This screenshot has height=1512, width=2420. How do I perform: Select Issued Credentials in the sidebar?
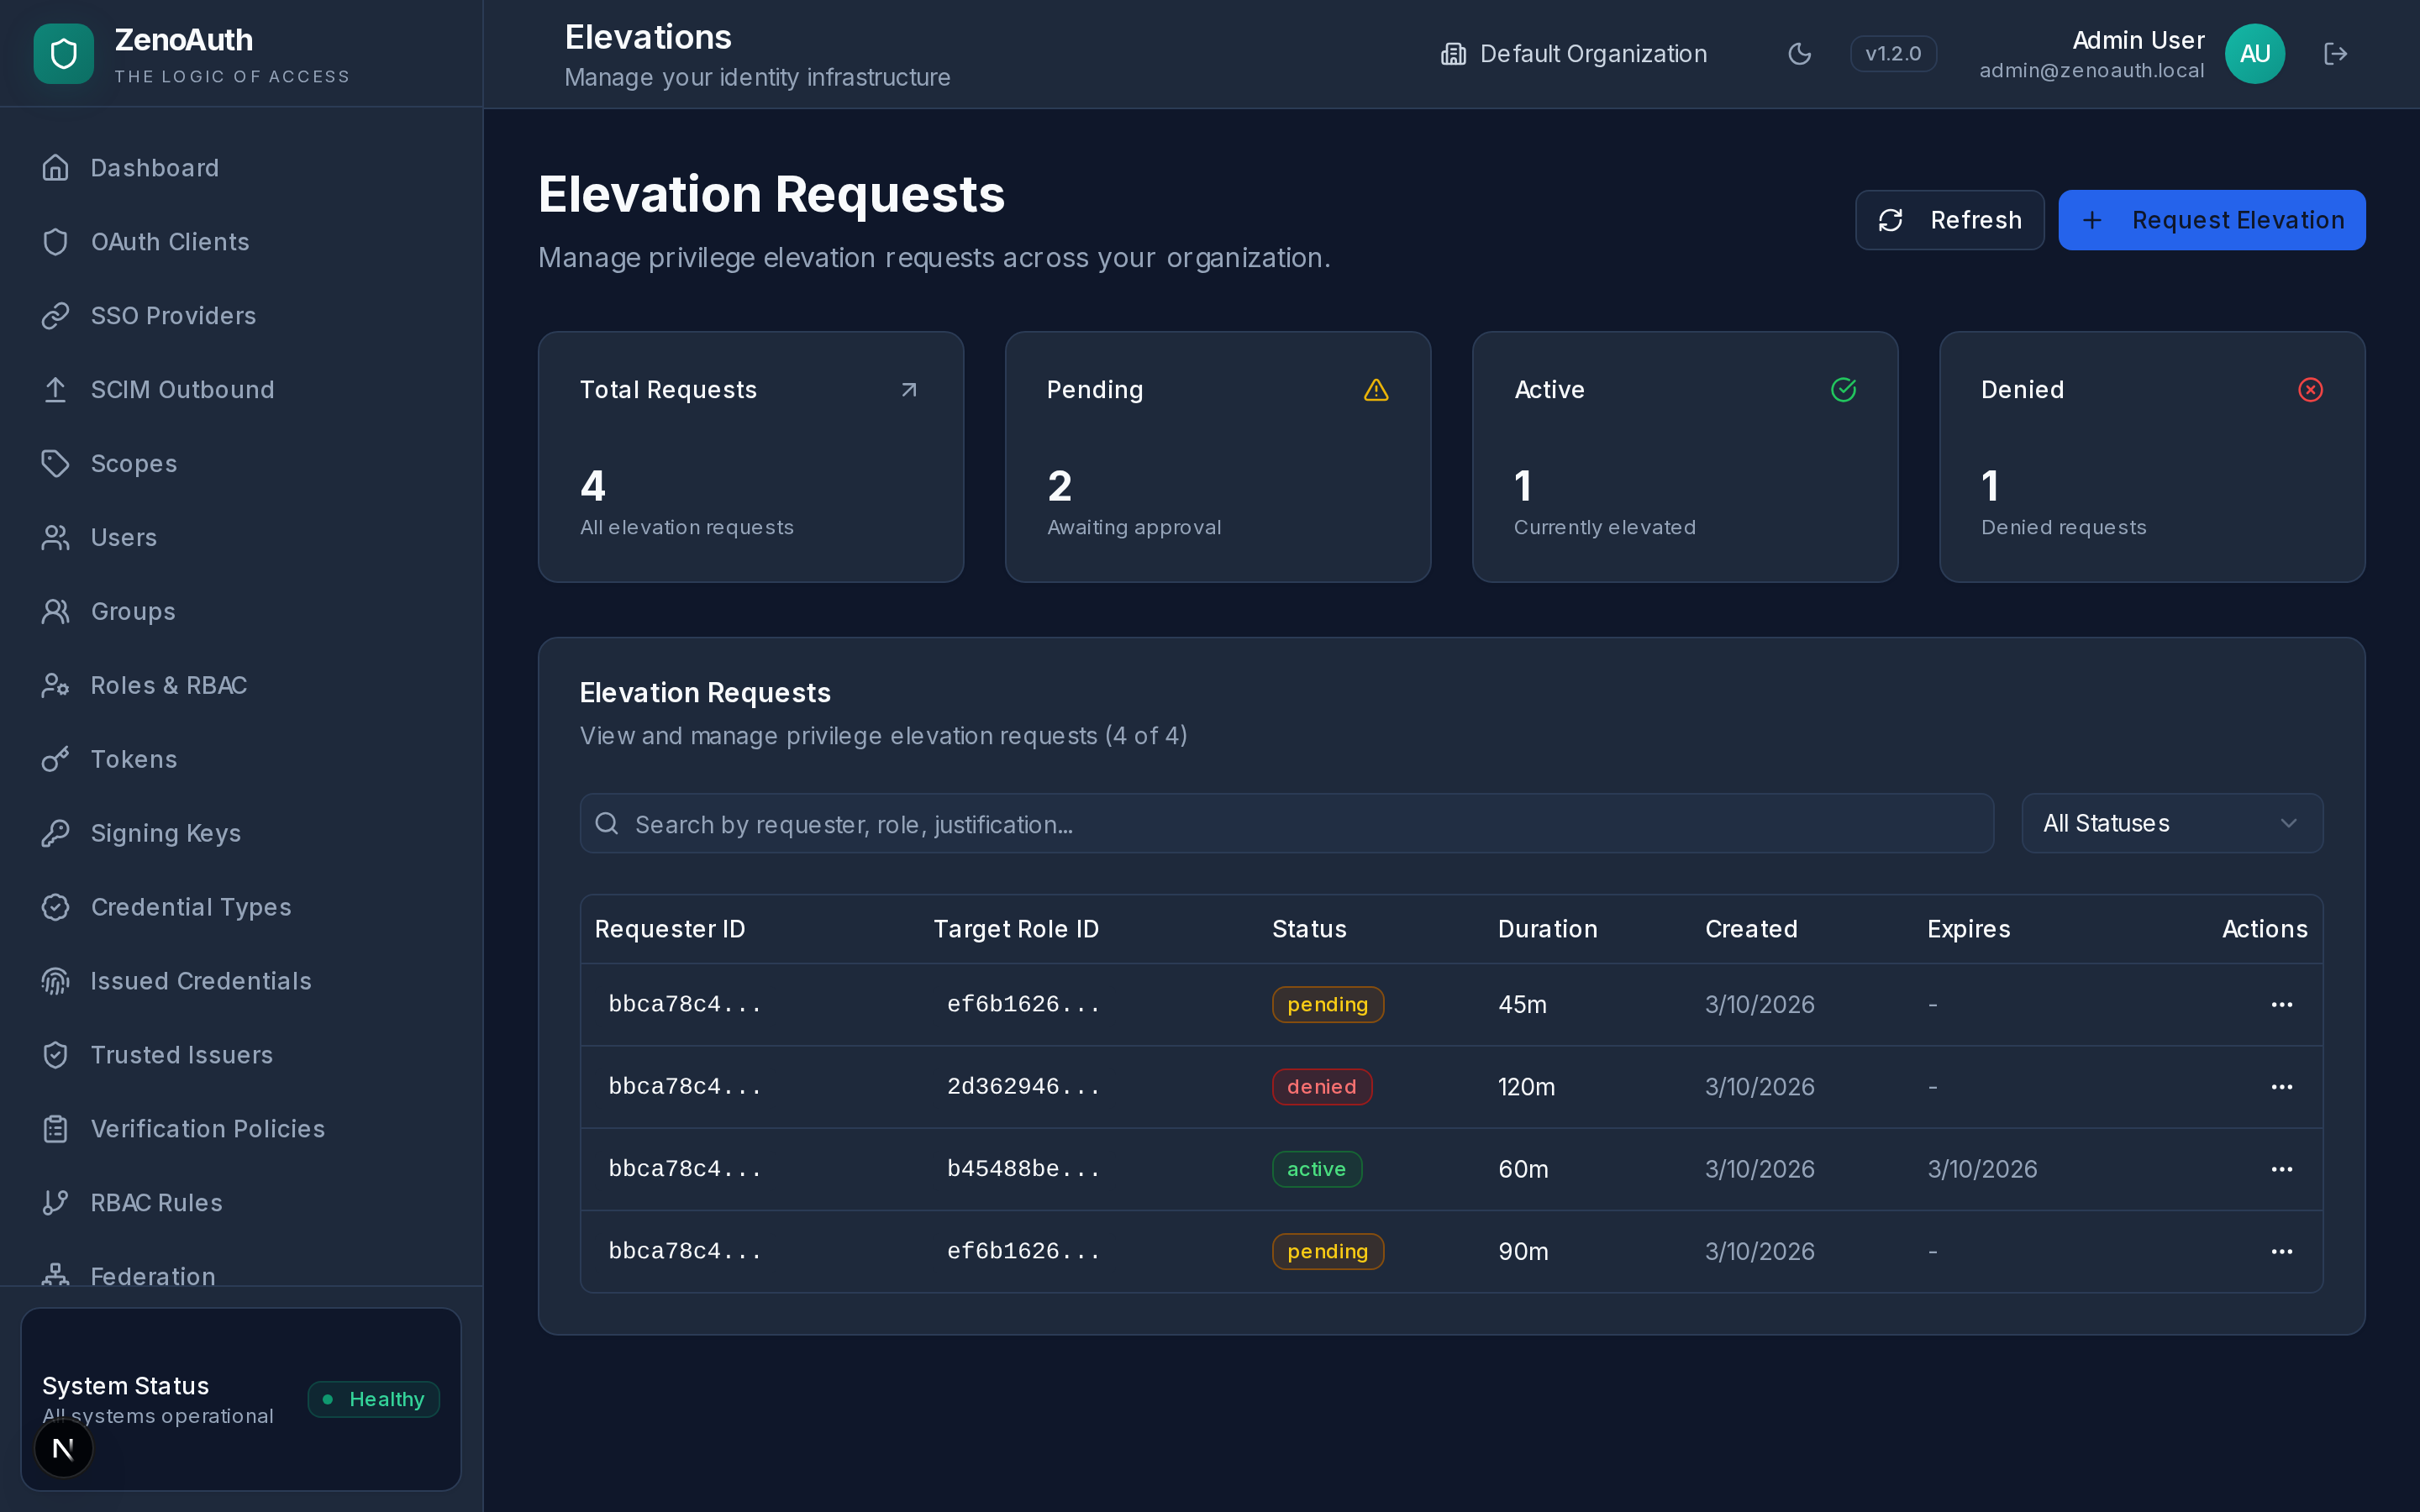pos(201,981)
